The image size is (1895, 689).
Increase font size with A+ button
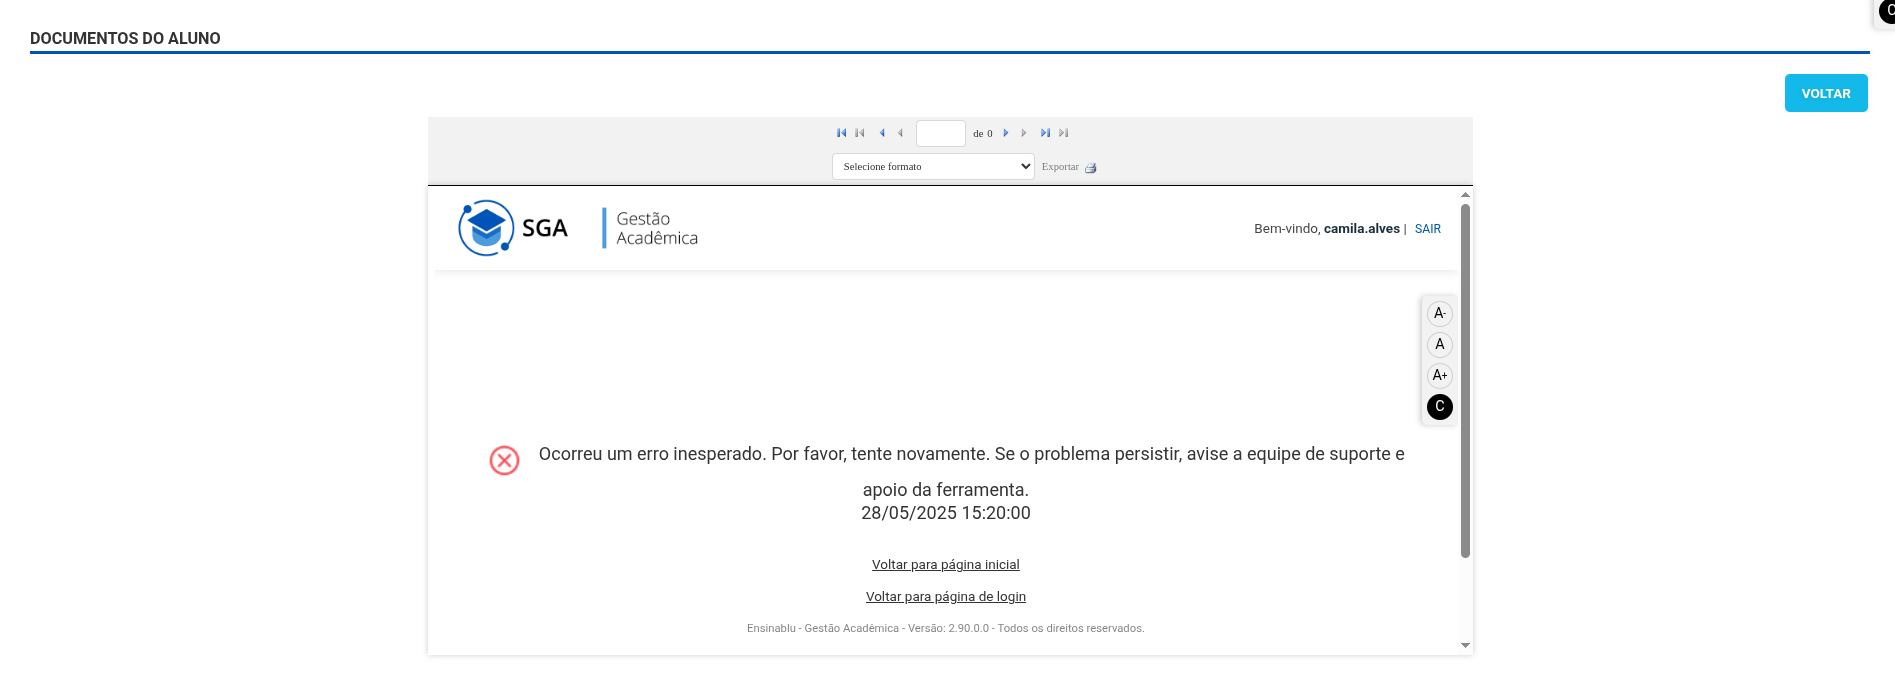(x=1440, y=375)
